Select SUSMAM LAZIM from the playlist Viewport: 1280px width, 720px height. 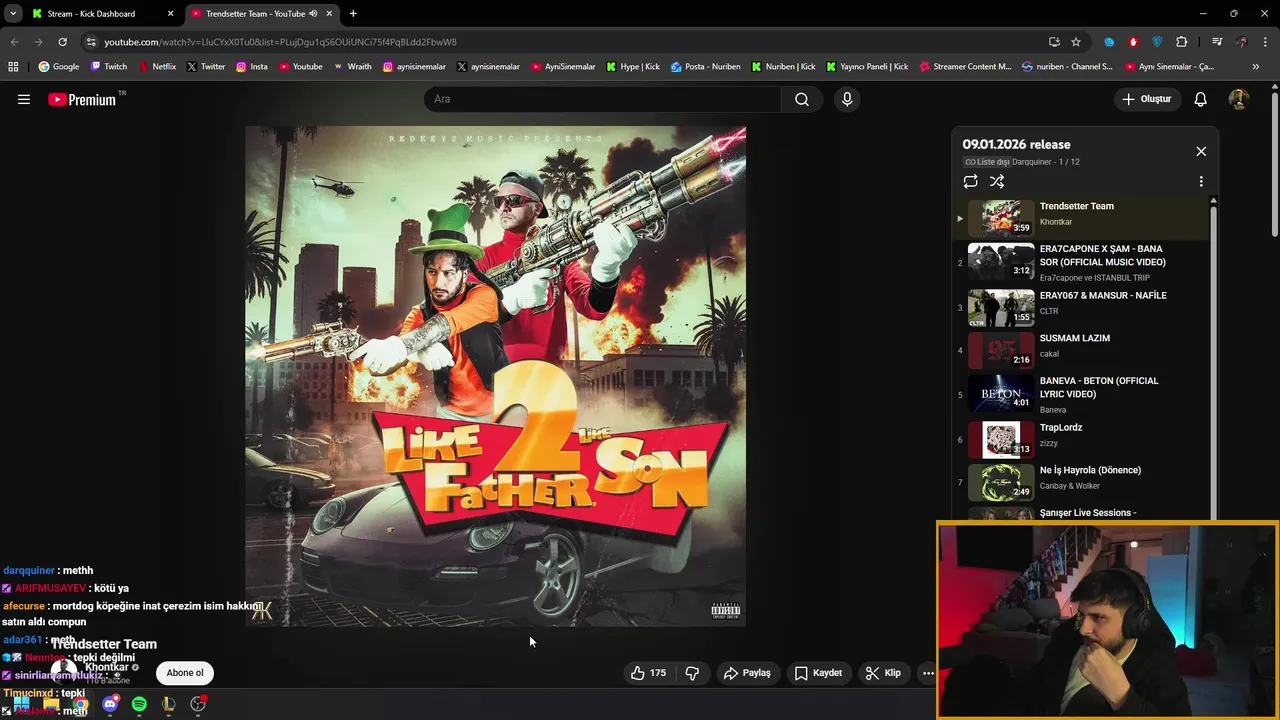tap(1080, 350)
